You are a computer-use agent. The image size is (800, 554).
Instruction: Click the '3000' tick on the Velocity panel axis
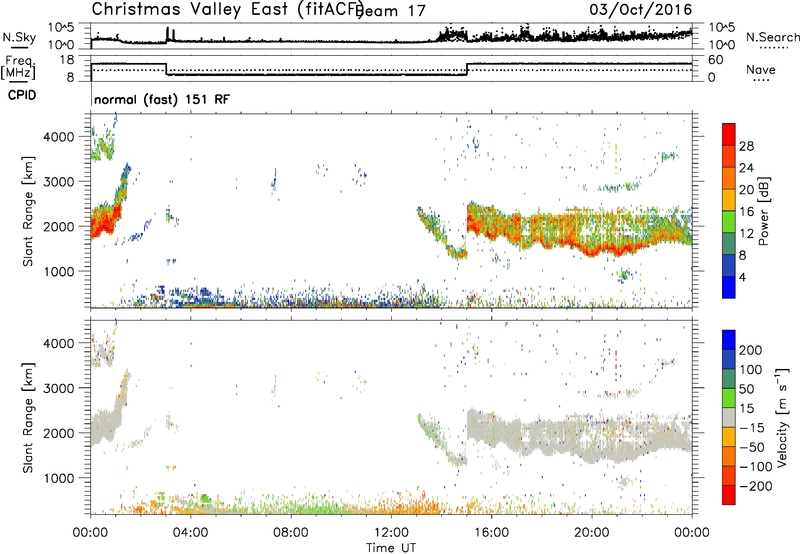(x=59, y=388)
